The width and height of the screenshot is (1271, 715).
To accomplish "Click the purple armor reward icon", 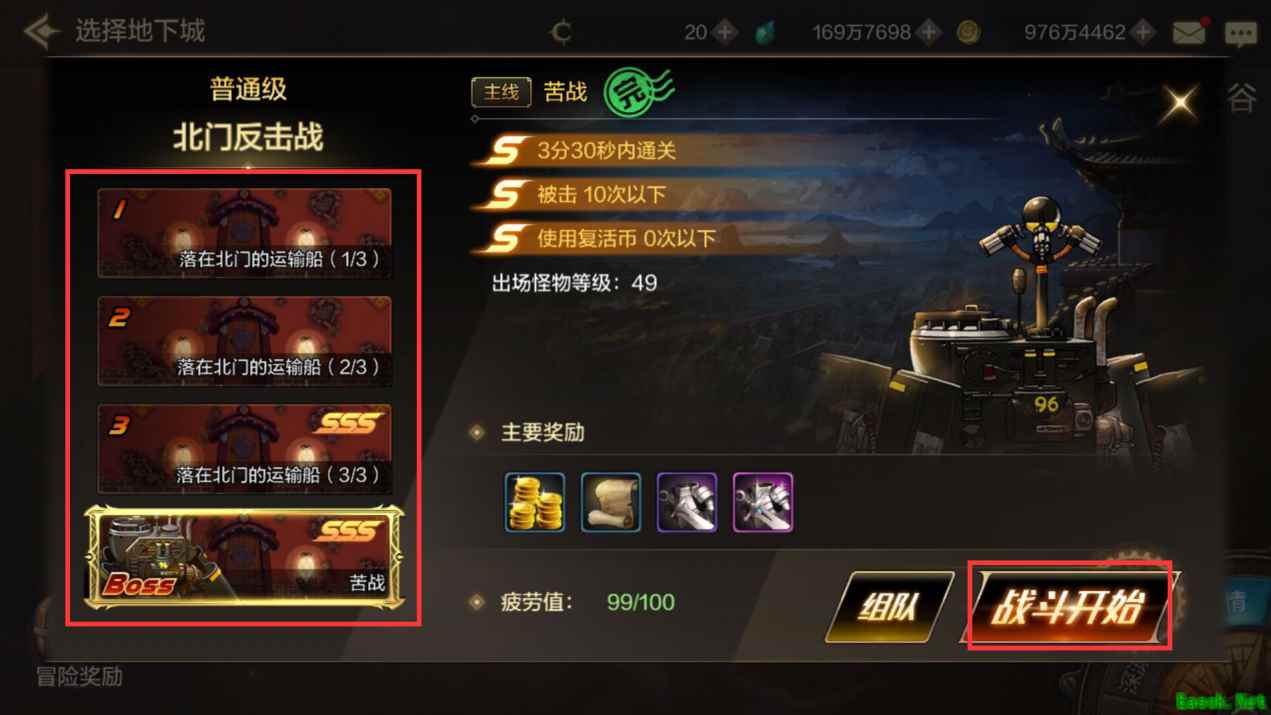I will point(687,502).
